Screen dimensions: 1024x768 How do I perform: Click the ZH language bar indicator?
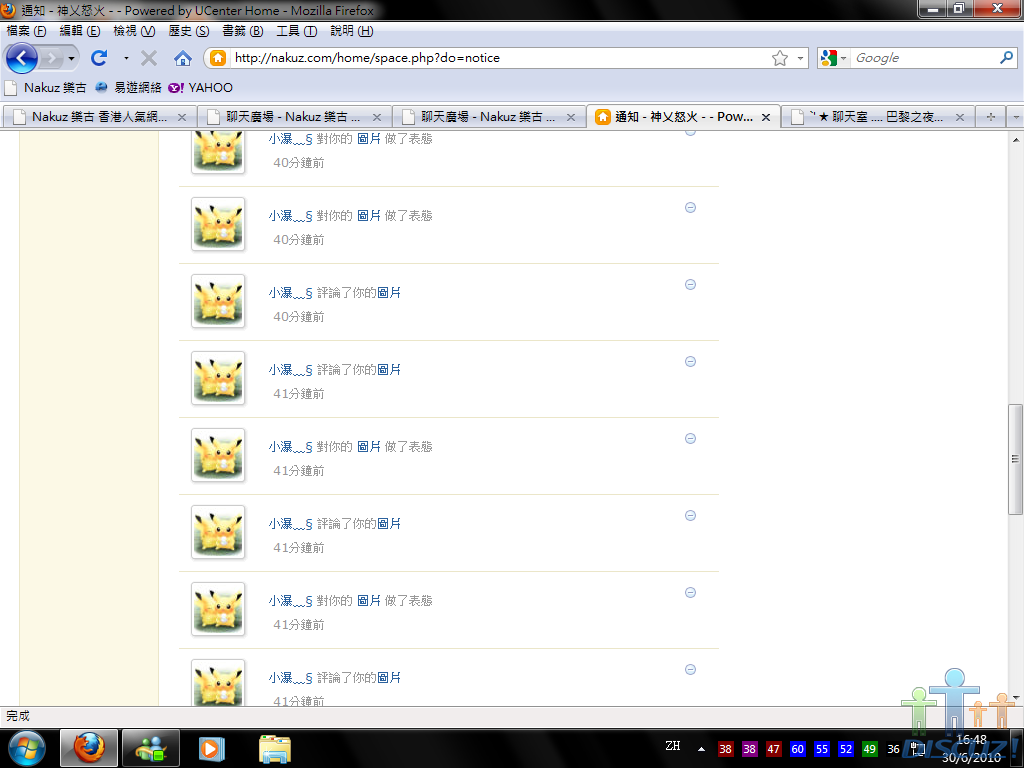coord(673,746)
